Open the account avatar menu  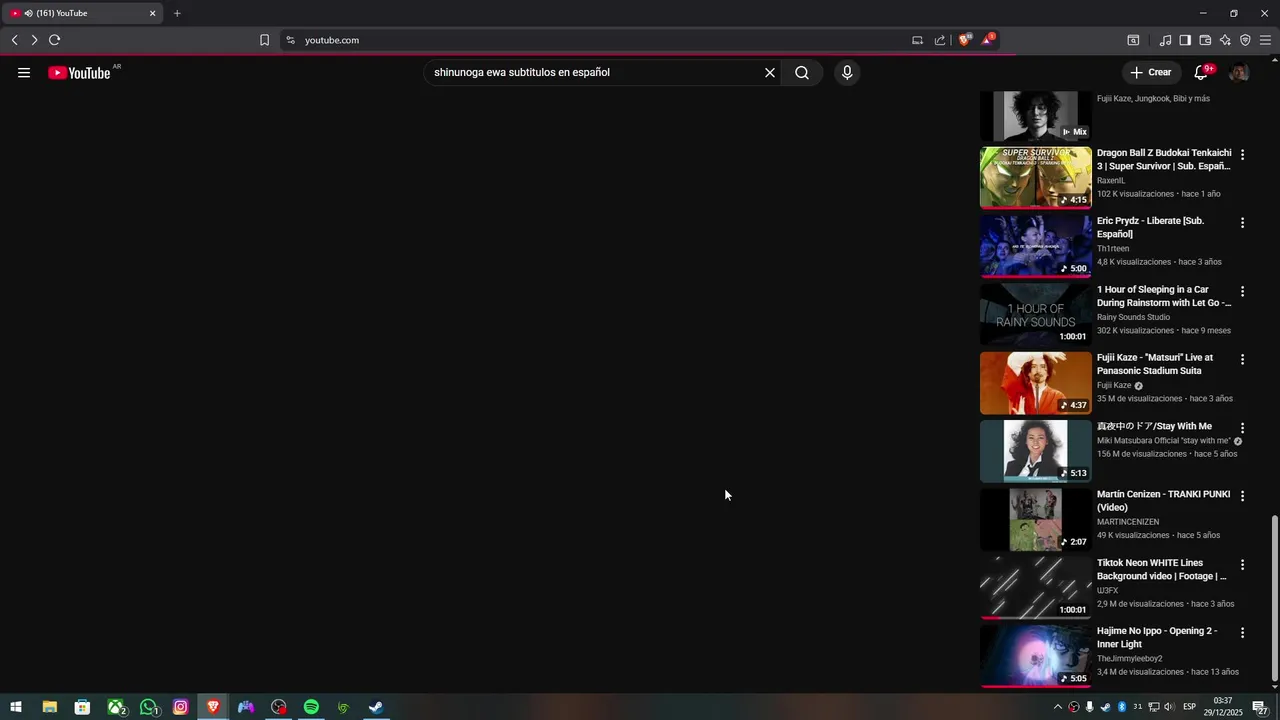pyautogui.click(x=1239, y=73)
